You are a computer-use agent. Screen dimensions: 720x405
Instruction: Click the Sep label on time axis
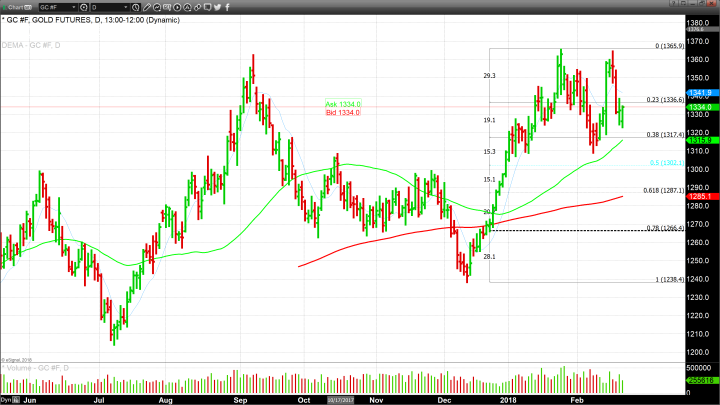240,398
